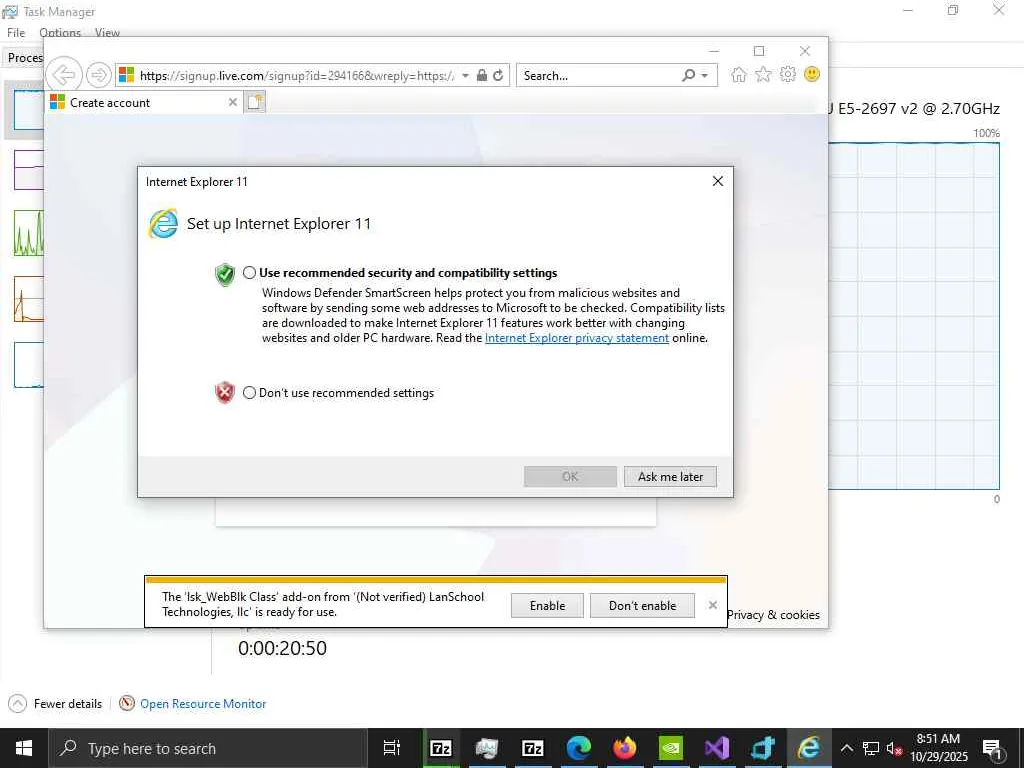Select the orange graph thumbnail in Task Manager

pyautogui.click(x=29, y=299)
